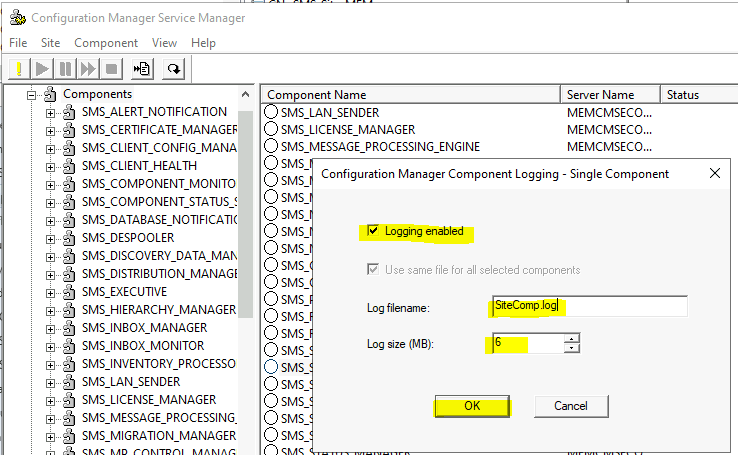Click the Components root node icon
Viewport: 738px width, 455px height.
point(50,95)
